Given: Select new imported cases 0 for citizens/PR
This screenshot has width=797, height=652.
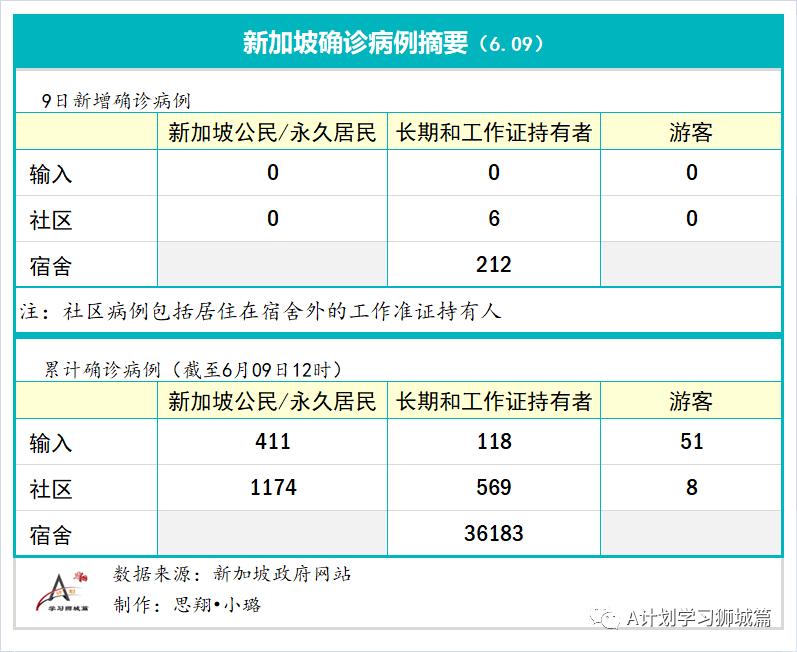Looking at the screenshot, I should pyautogui.click(x=273, y=173).
